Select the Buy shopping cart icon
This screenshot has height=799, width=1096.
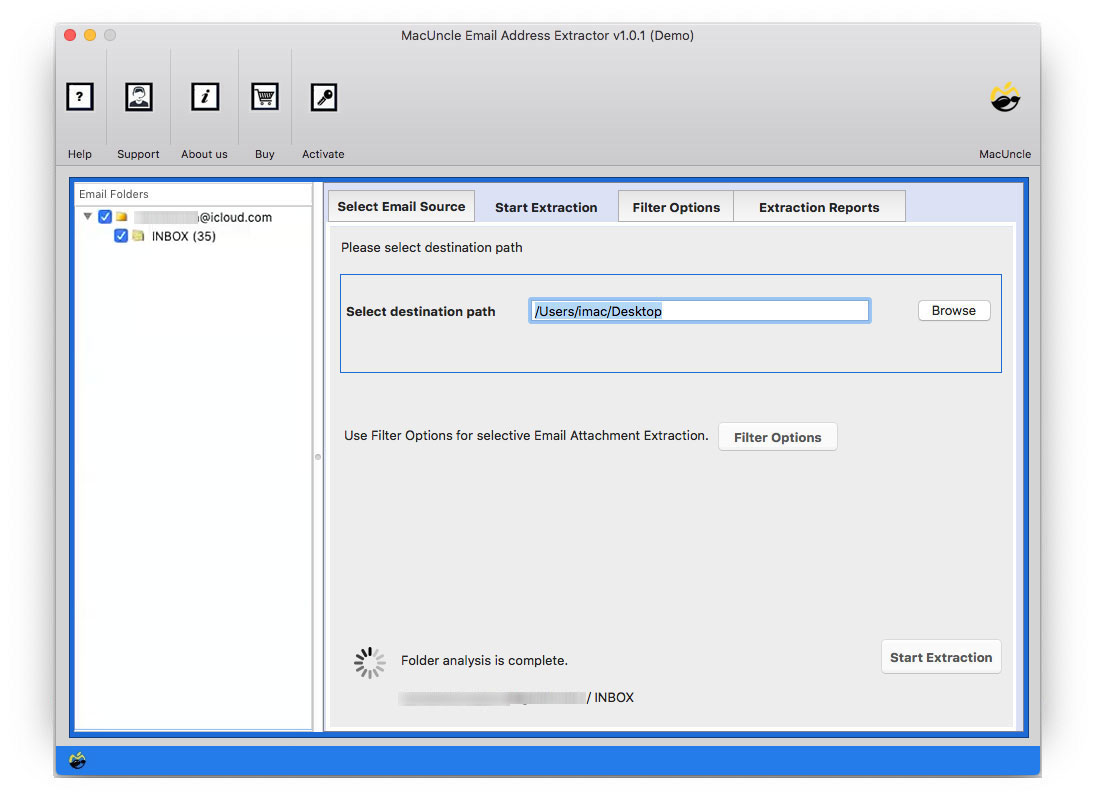264,97
